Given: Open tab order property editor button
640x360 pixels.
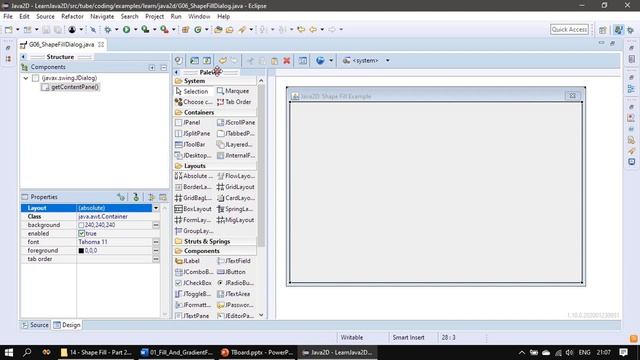Looking at the screenshot, I should pos(156,259).
